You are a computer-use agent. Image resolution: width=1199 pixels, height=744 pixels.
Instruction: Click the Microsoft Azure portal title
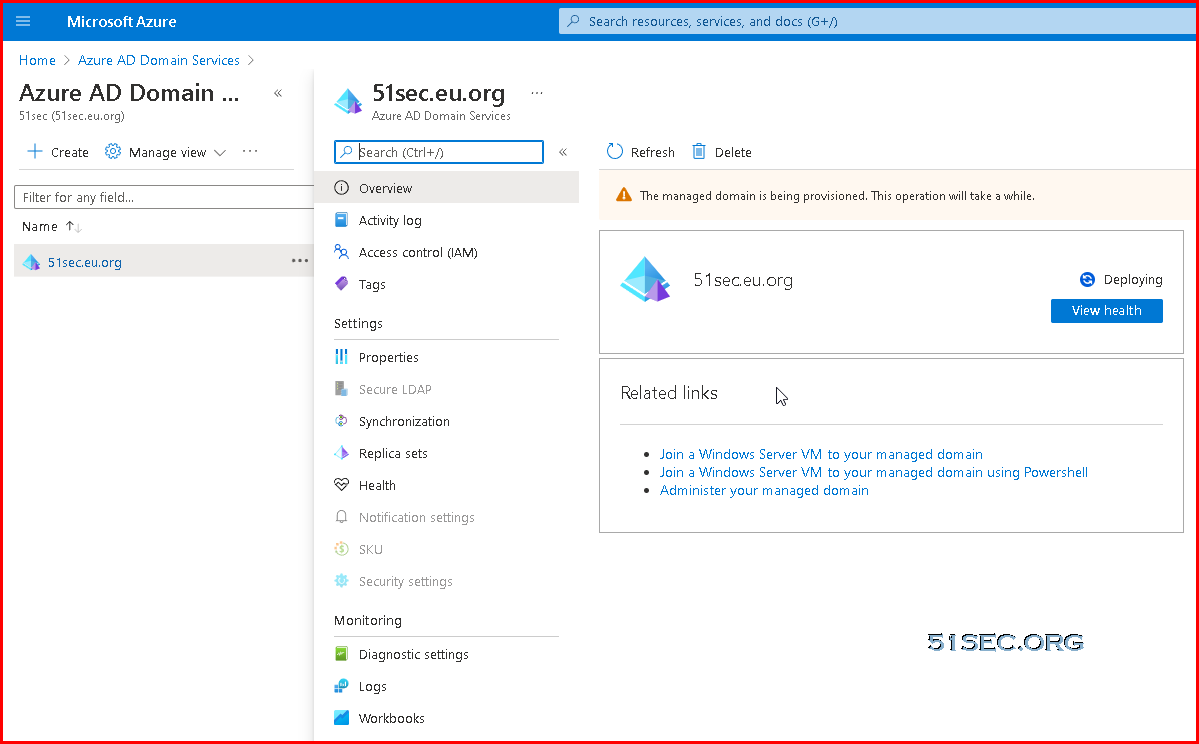coord(122,21)
